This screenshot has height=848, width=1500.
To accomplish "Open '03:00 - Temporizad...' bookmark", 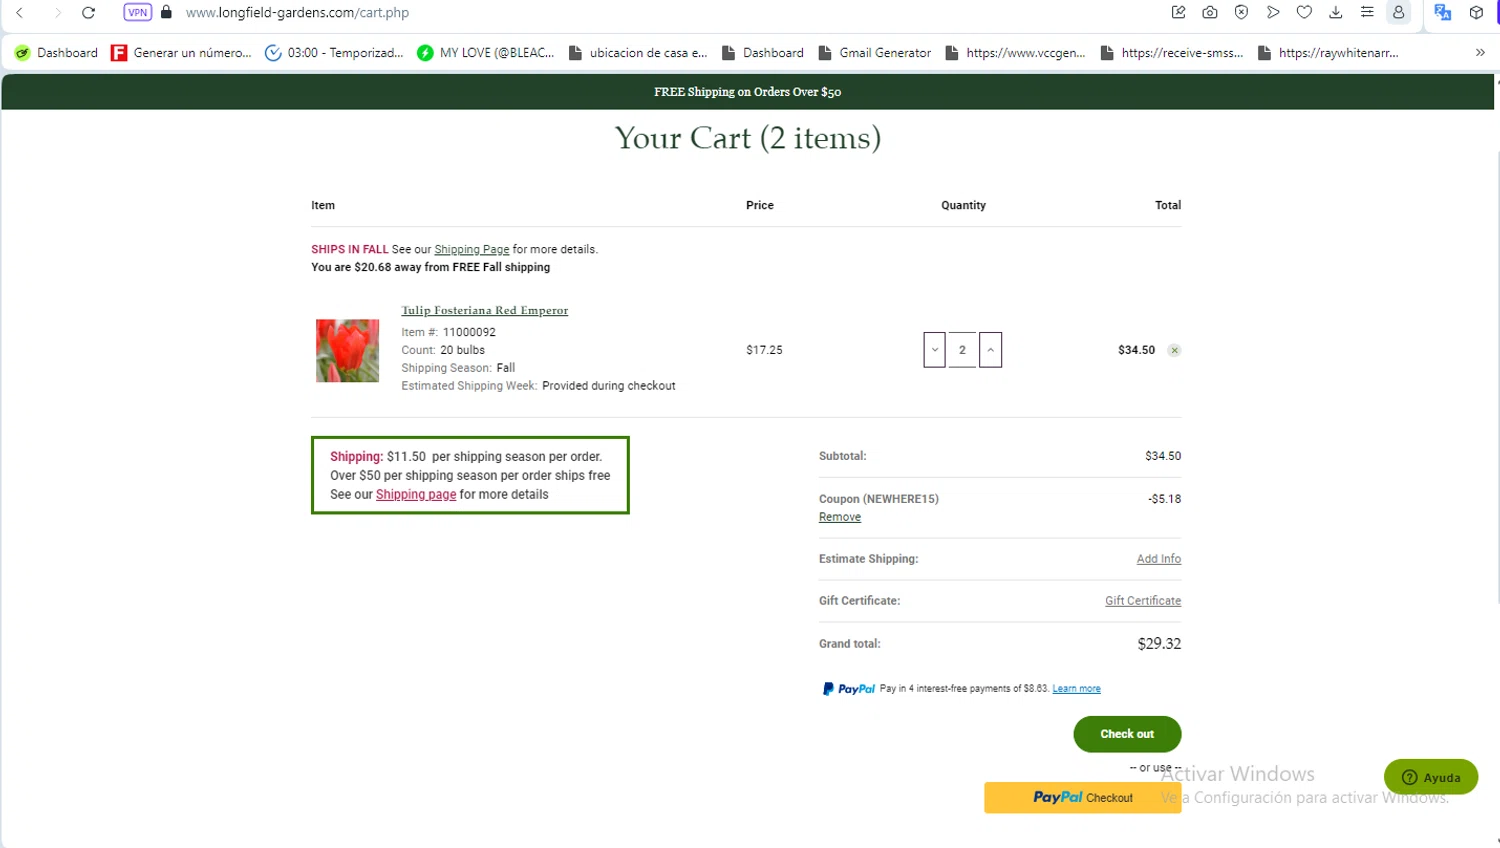I will pos(334,53).
